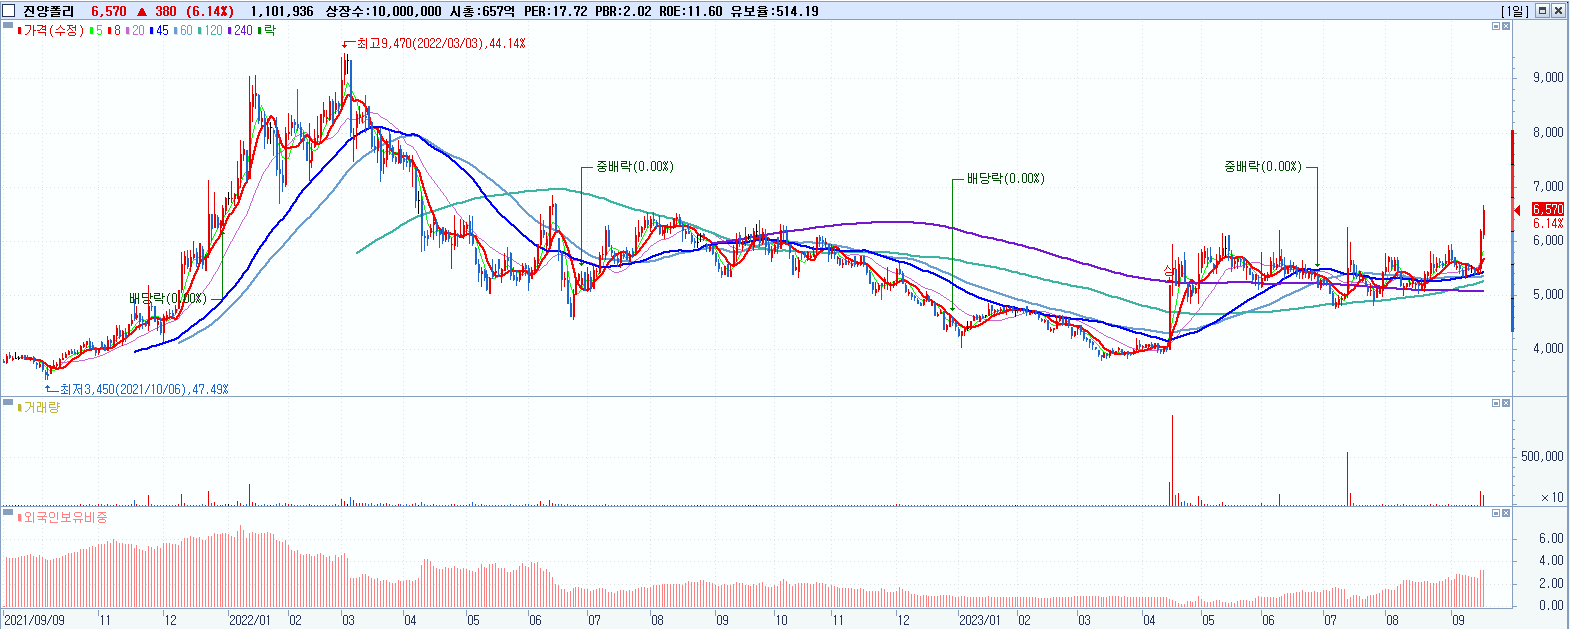Click the 배당락 marker near 2022/12
The image size is (1570, 629).
tap(1005, 179)
